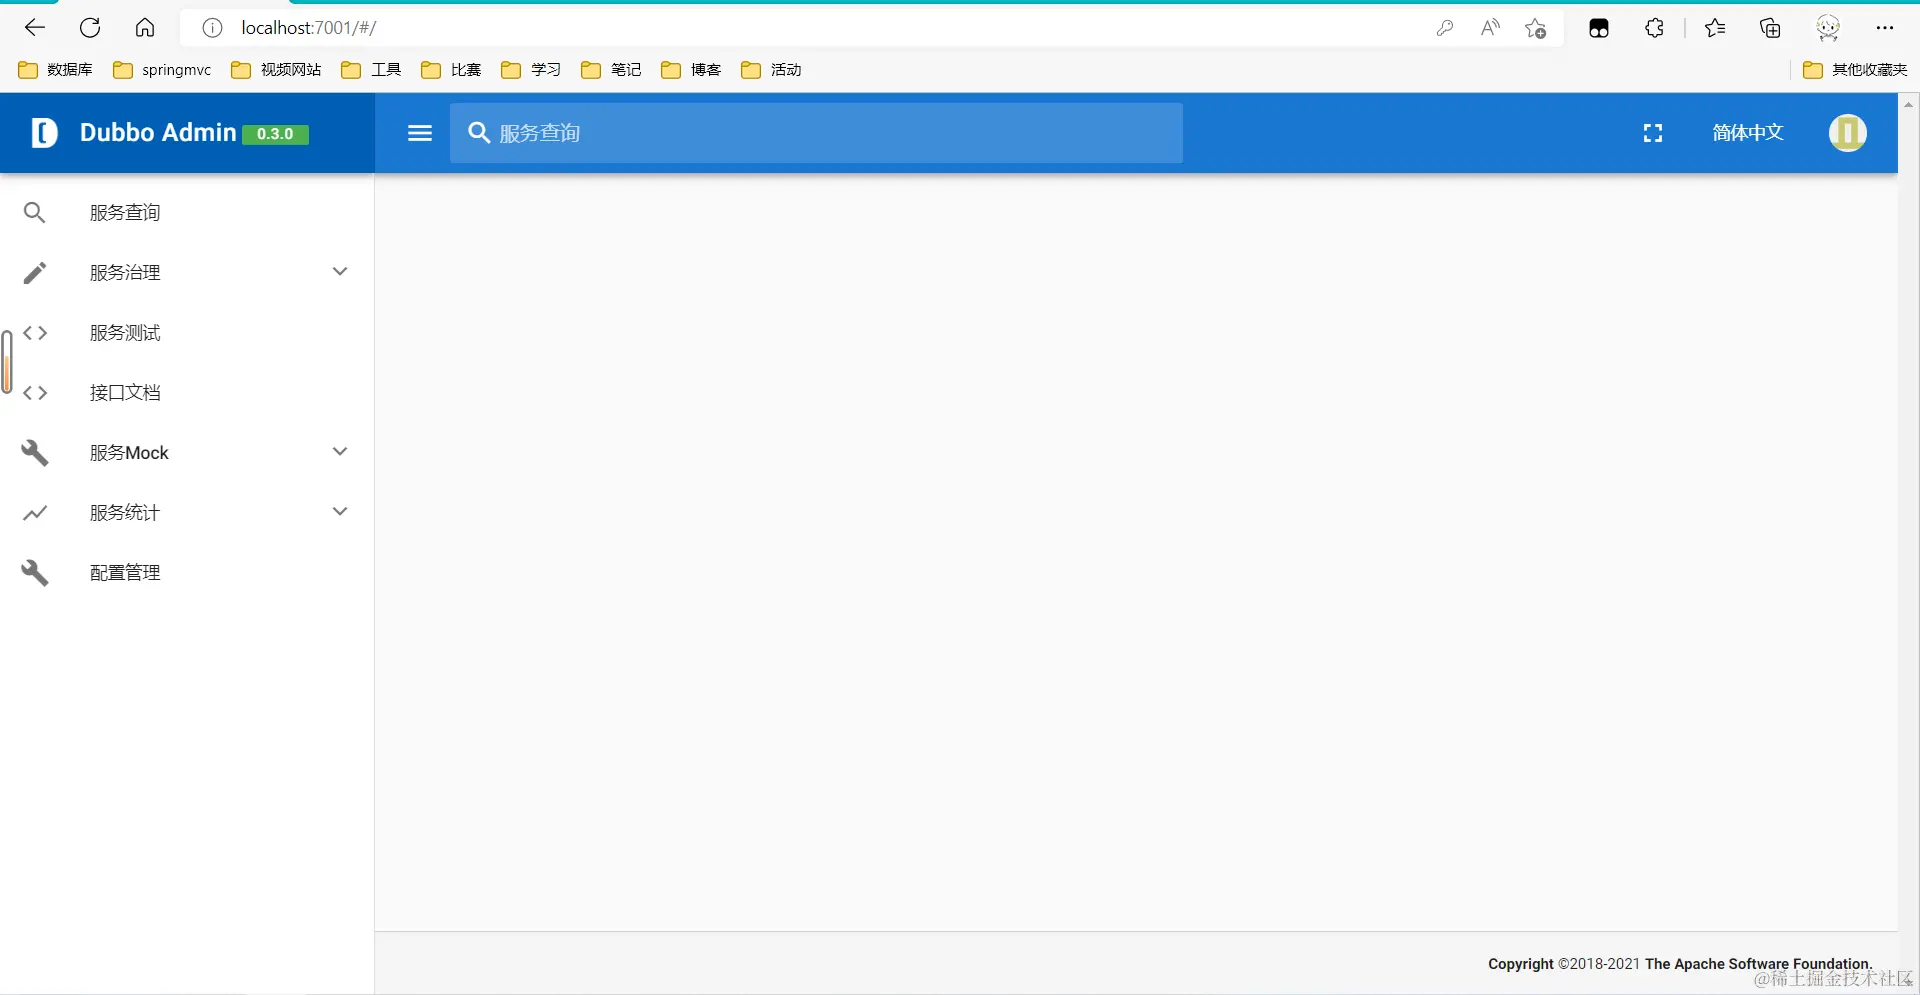
Task: Click the wrench icon for 配置管理
Action: (35, 573)
